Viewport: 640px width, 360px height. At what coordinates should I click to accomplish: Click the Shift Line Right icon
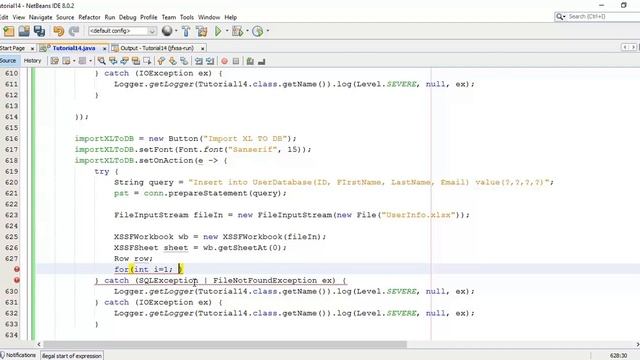(x=210, y=61)
